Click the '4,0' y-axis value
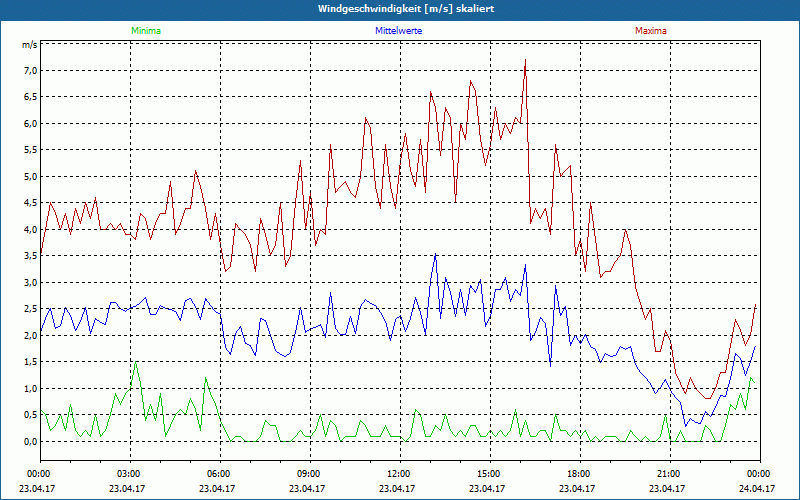The height and width of the screenshot is (500, 800). point(30,230)
